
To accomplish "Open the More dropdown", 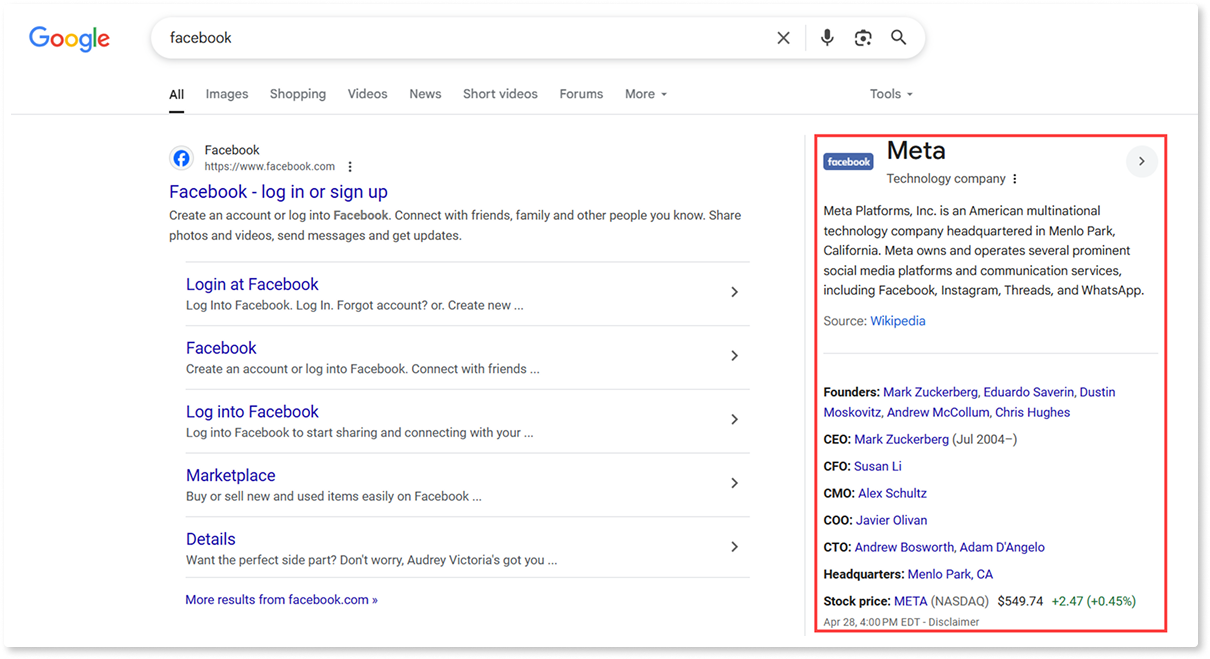I will (x=646, y=94).
